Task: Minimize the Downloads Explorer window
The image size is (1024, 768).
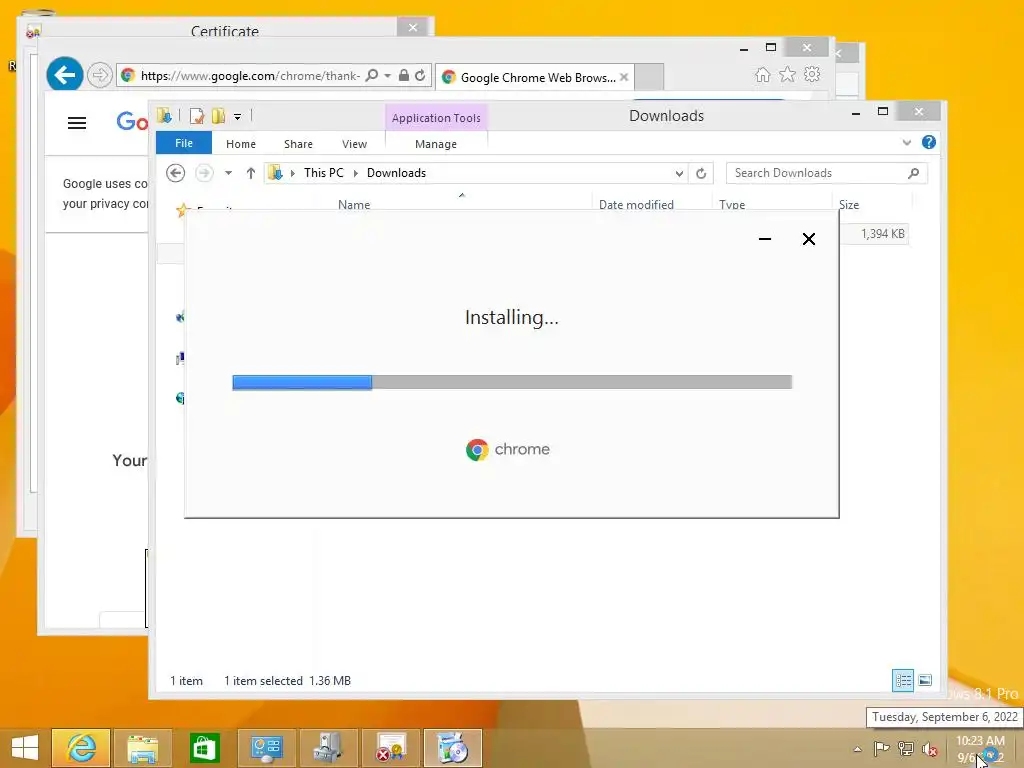Action: point(856,113)
